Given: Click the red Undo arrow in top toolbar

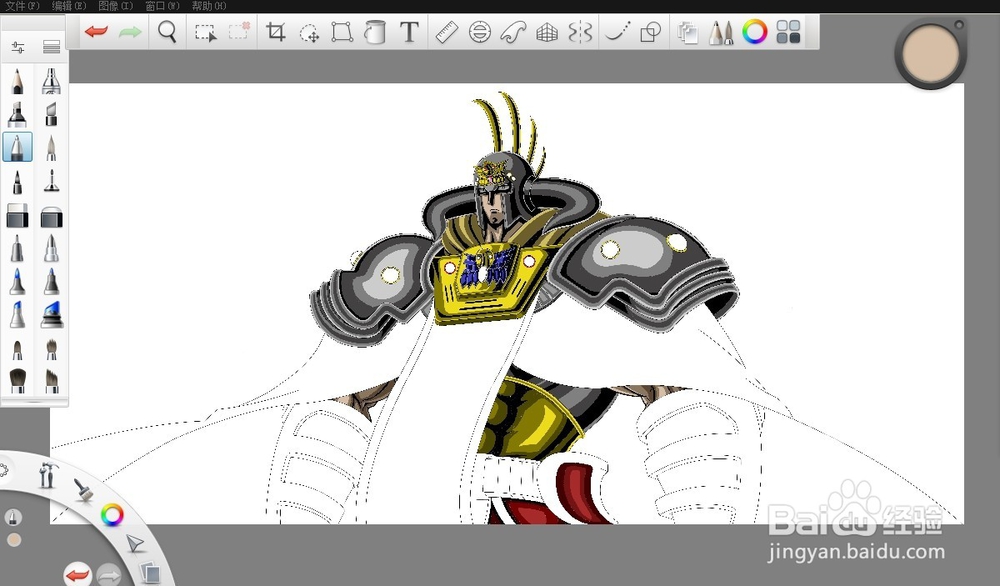Looking at the screenshot, I should click(x=96, y=31).
